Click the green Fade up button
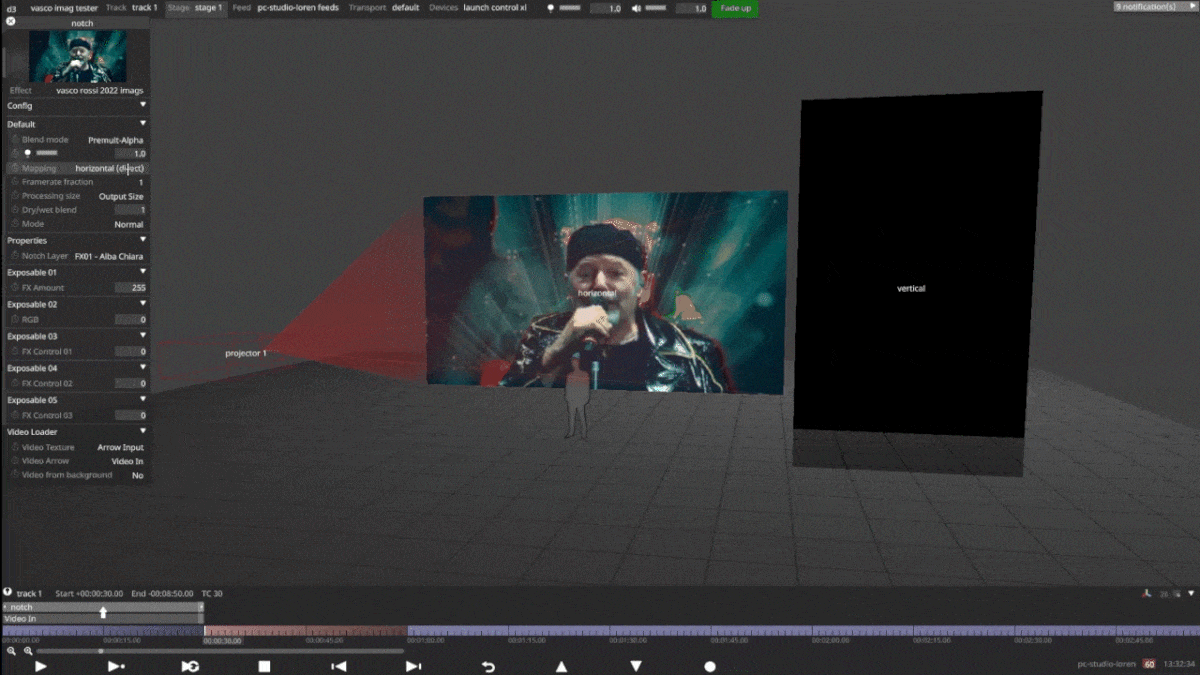1200x675 pixels. click(735, 8)
